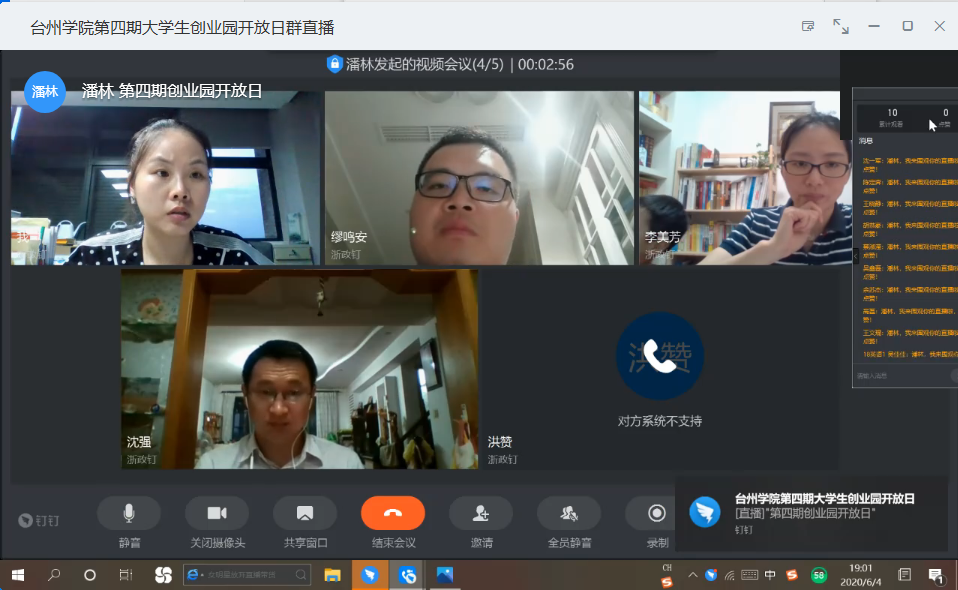This screenshot has height=590, width=958.
Task: Open File Explorer from the taskbar
Action: click(333, 575)
